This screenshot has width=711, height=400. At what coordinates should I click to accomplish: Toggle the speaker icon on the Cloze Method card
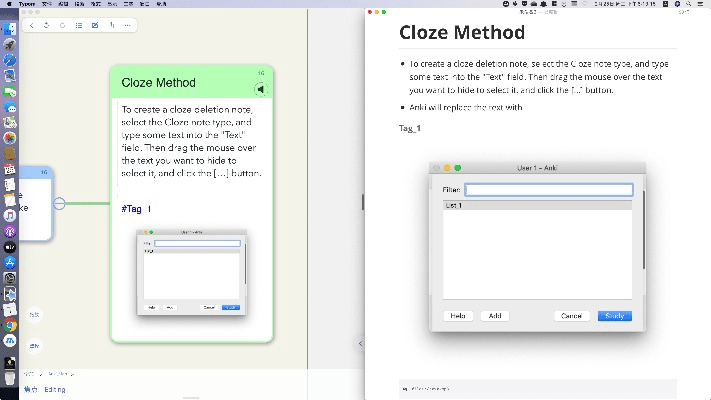pyautogui.click(x=260, y=89)
